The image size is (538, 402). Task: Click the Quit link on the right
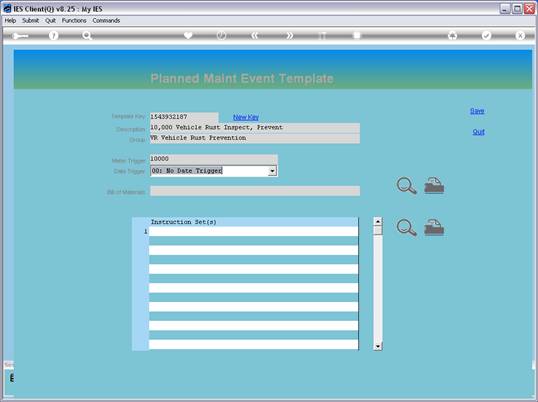point(478,132)
